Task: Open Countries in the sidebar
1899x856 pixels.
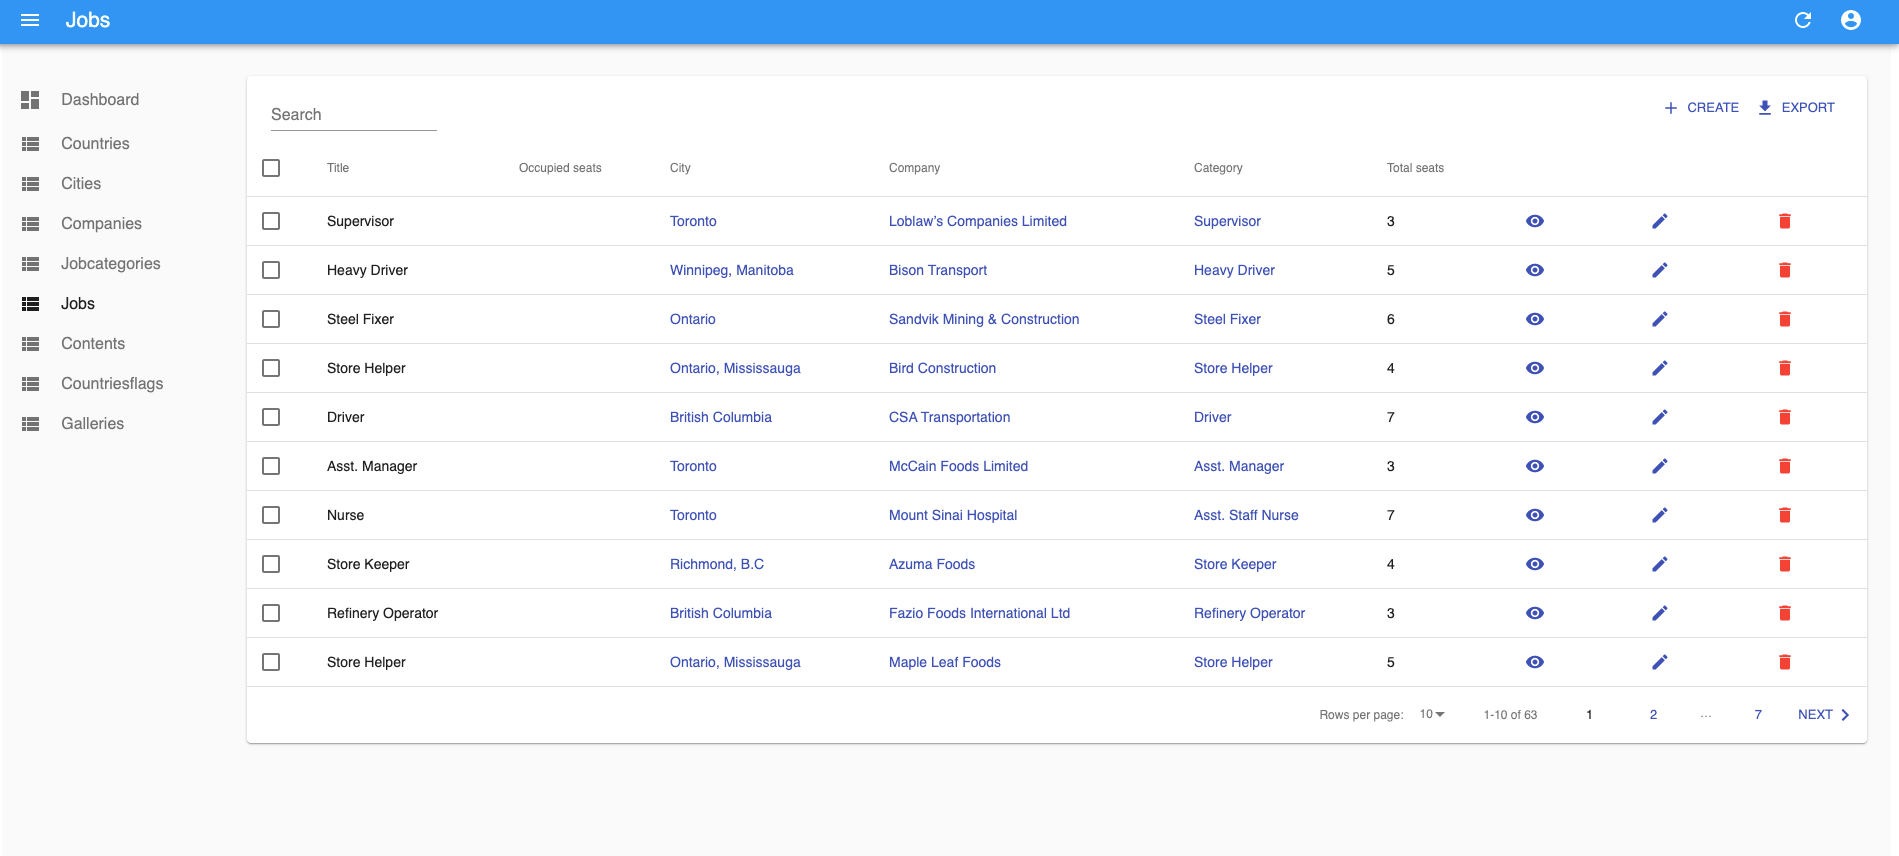Action: [x=95, y=144]
